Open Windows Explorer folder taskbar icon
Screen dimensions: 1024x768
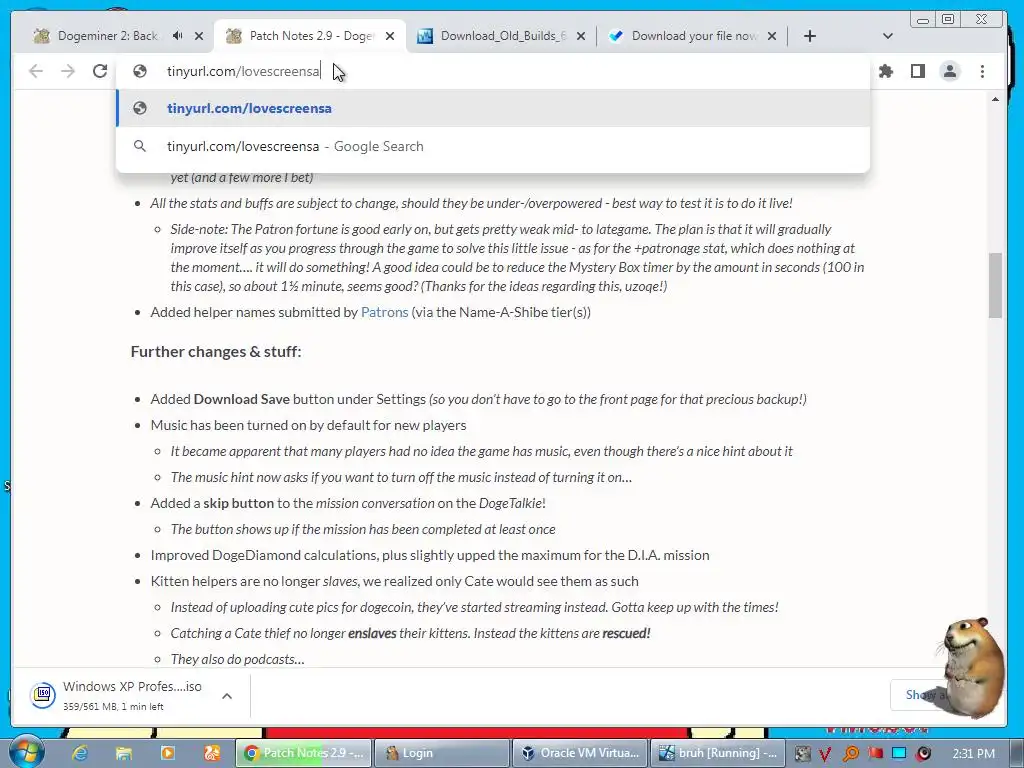(x=123, y=753)
